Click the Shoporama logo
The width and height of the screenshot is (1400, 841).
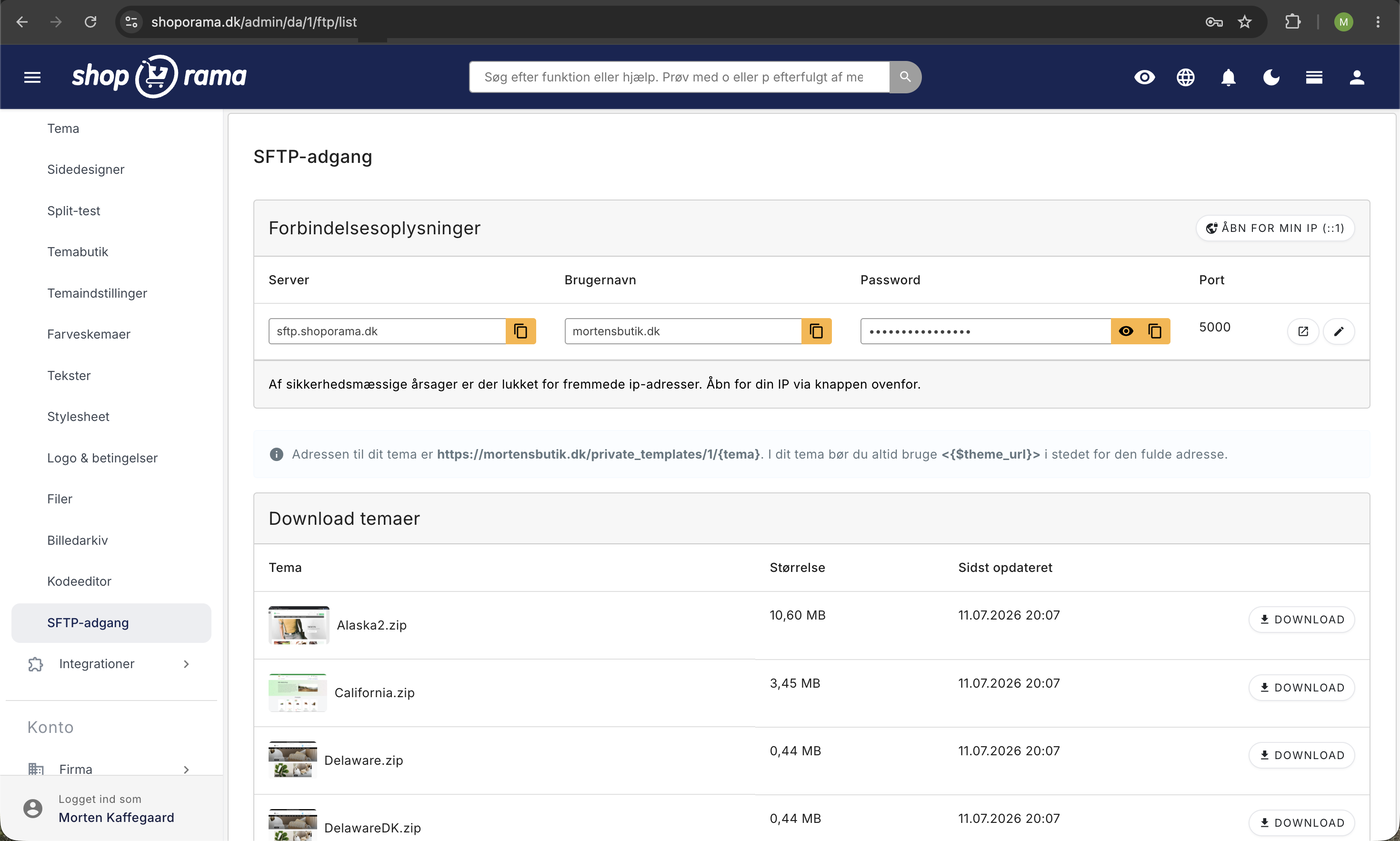click(159, 76)
